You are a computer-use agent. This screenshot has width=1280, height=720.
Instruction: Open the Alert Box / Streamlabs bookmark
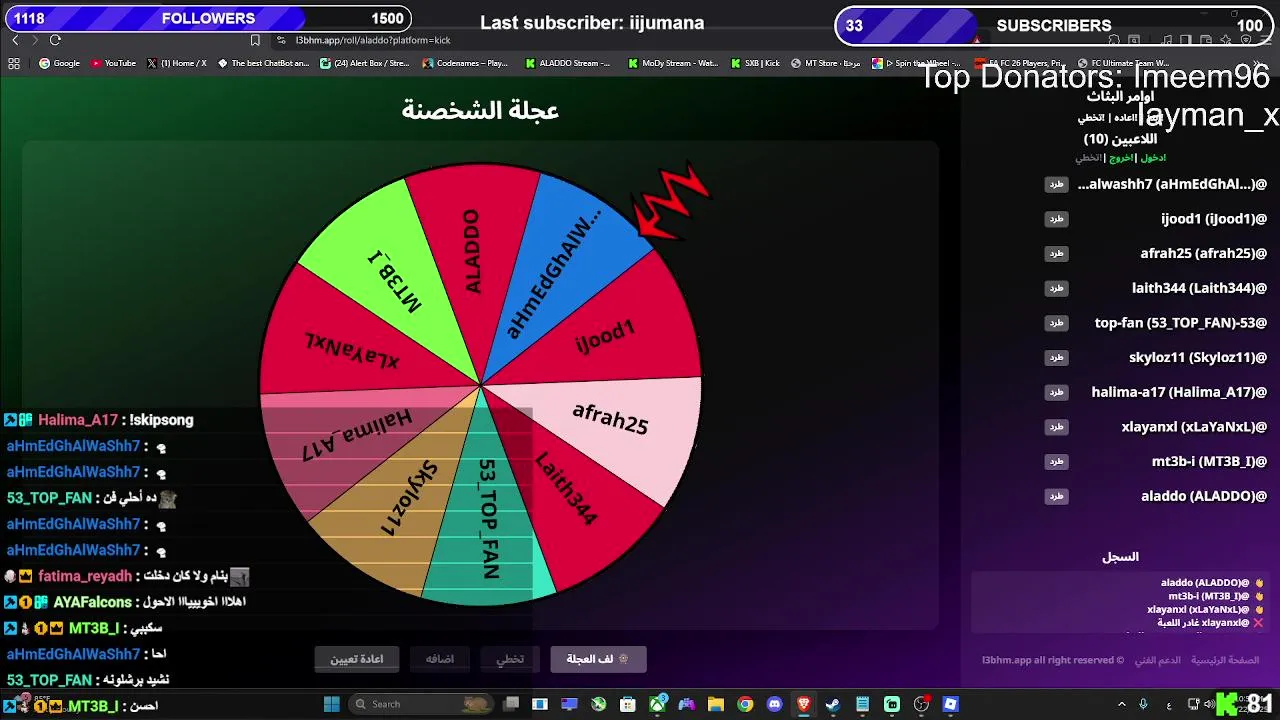pos(365,63)
